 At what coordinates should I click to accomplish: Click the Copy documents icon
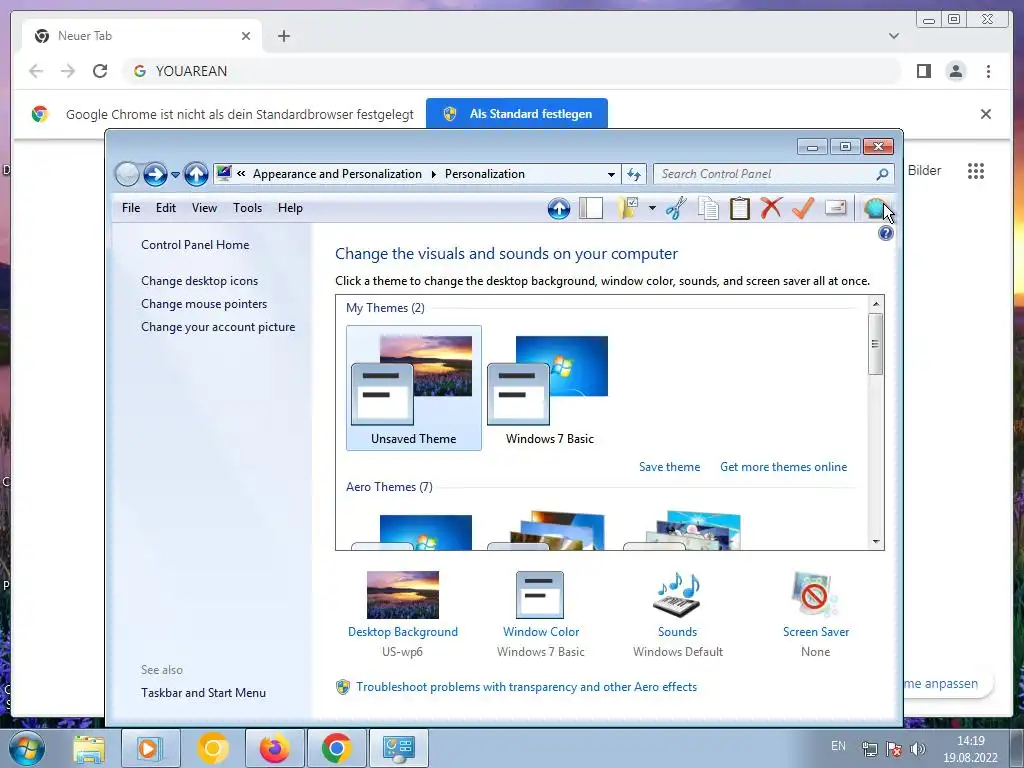[708, 208]
